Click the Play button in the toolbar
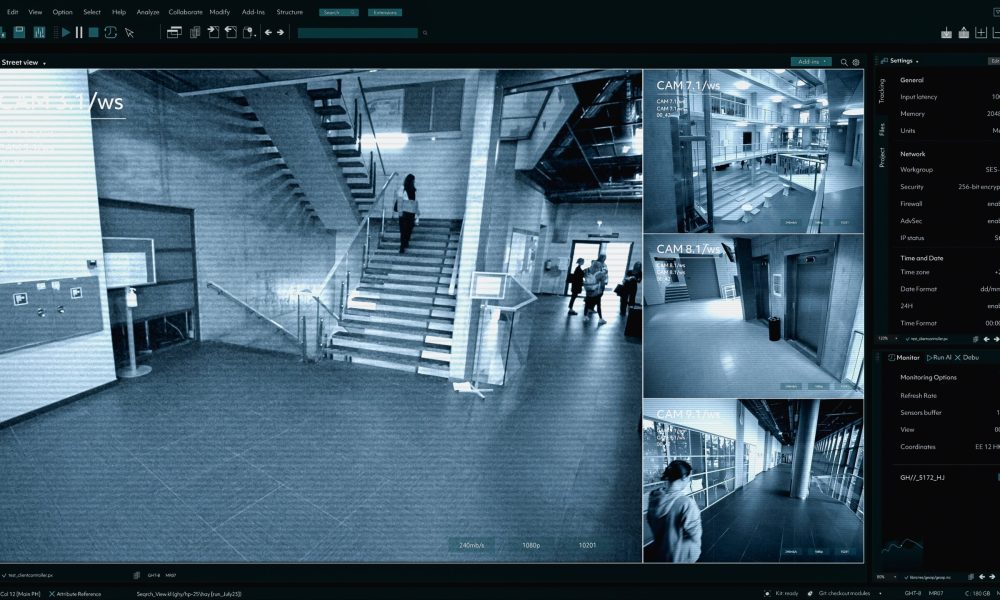The image size is (1000, 600). coord(66,32)
